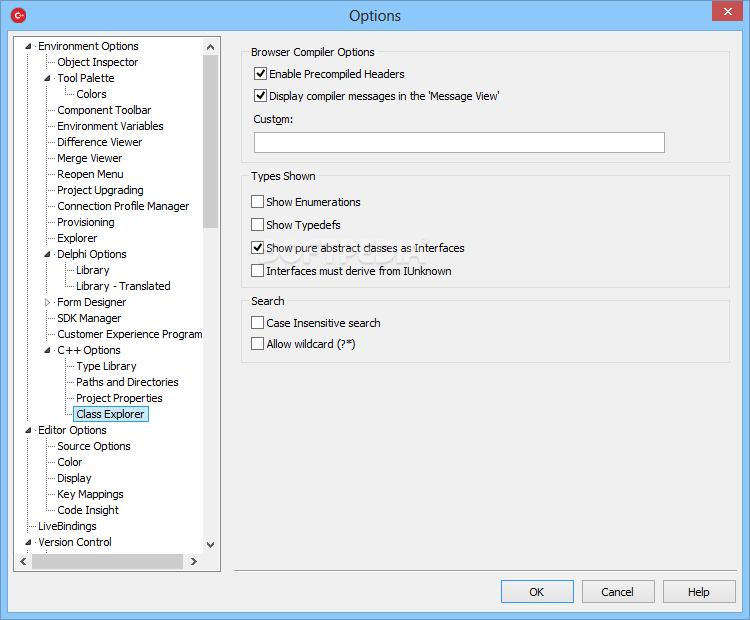
Task: Open Component Toolbar options
Action: [x=104, y=110]
